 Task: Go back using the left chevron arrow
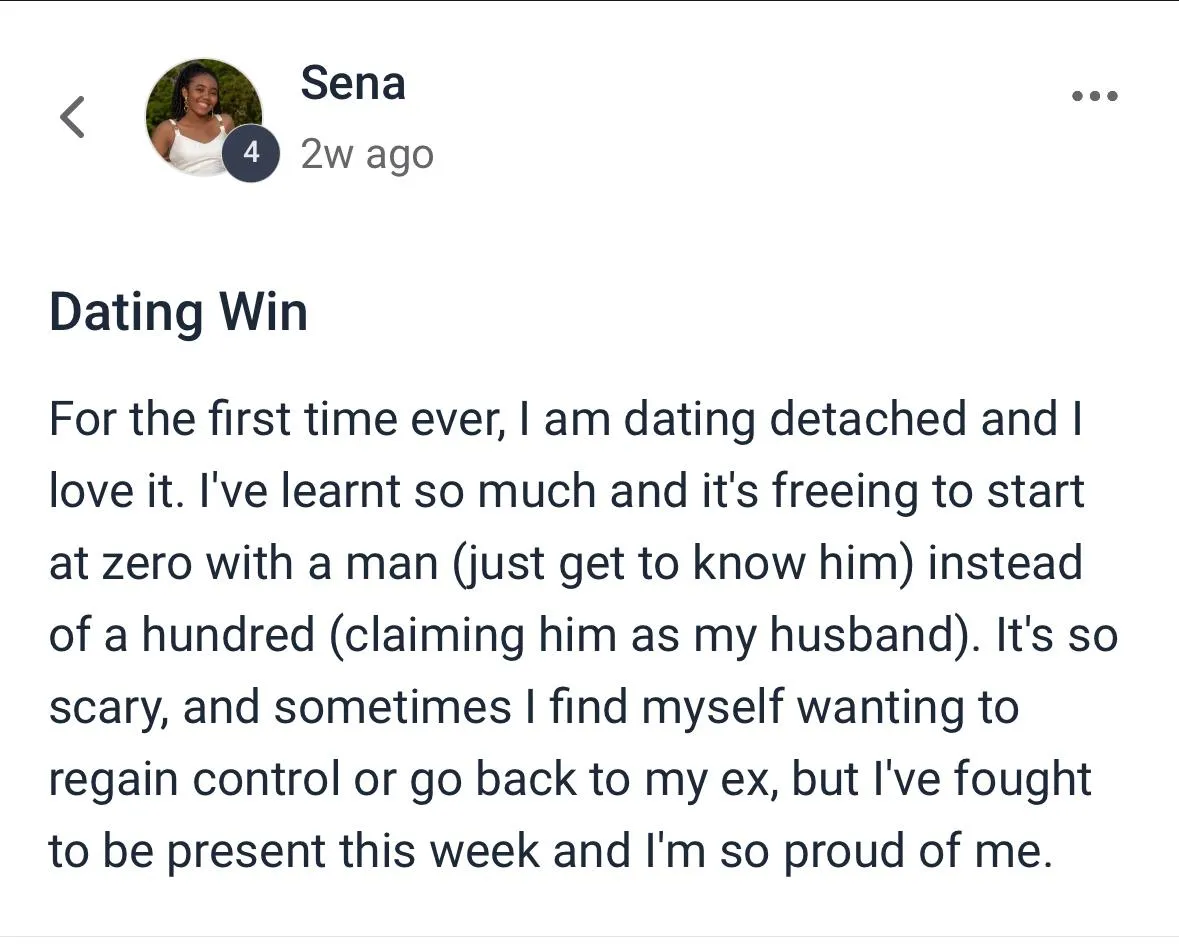pyautogui.click(x=72, y=117)
